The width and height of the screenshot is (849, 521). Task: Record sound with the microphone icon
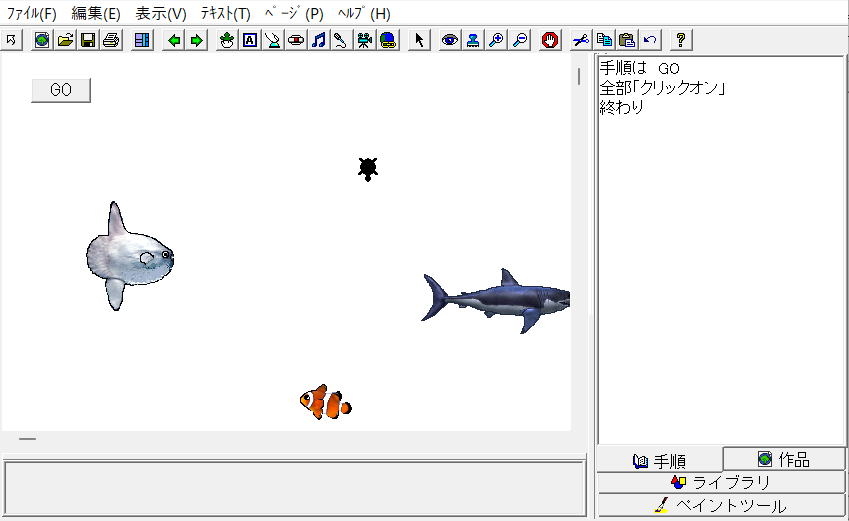click(x=341, y=40)
